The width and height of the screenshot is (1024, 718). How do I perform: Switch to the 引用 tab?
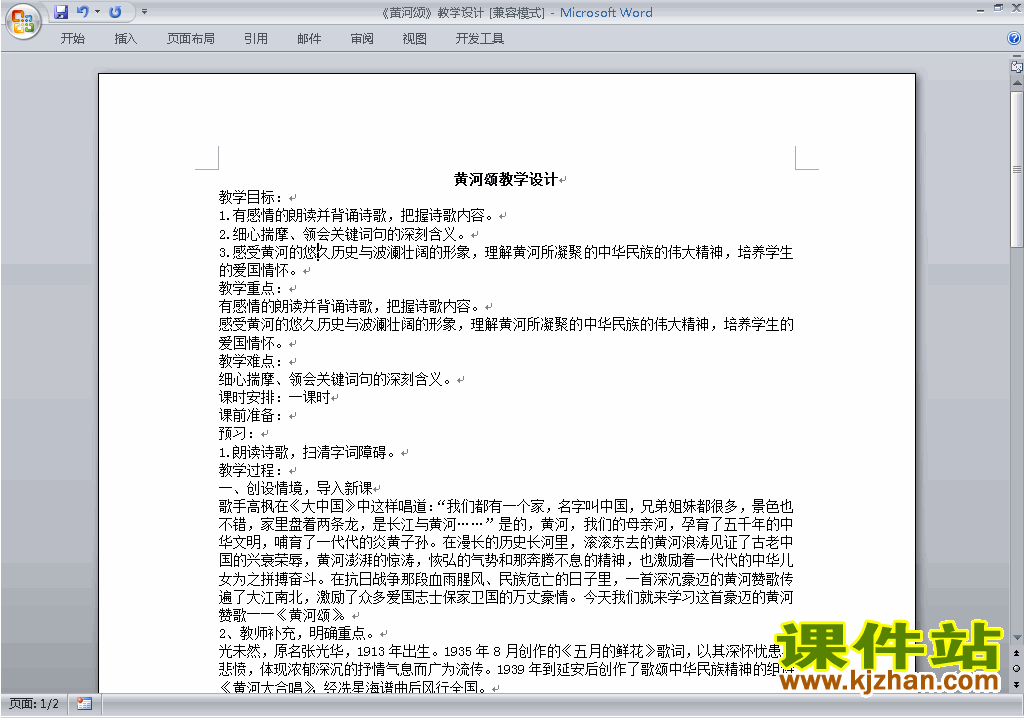(256, 39)
